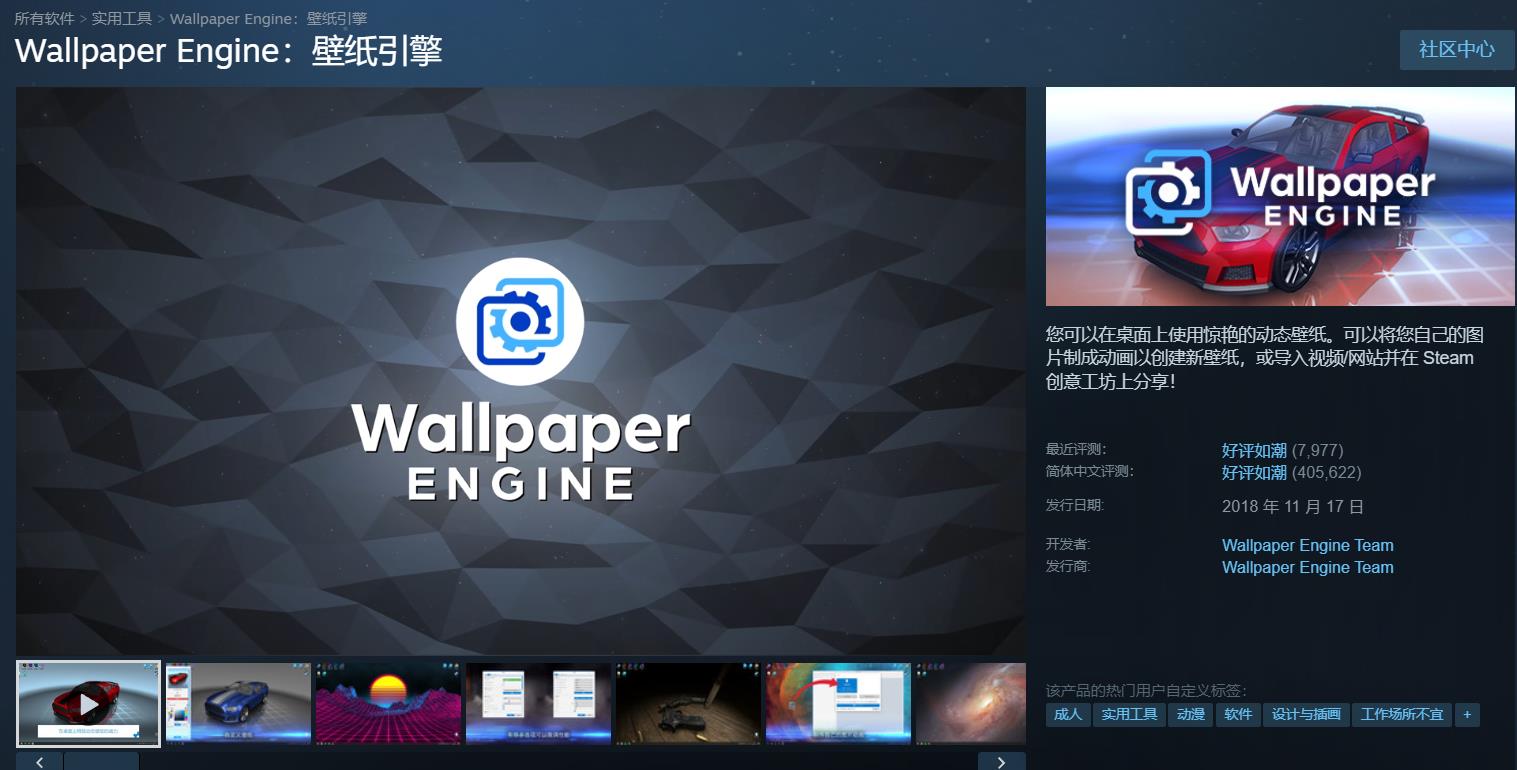
Task: Add a tag with the plus button
Action: 1467,714
